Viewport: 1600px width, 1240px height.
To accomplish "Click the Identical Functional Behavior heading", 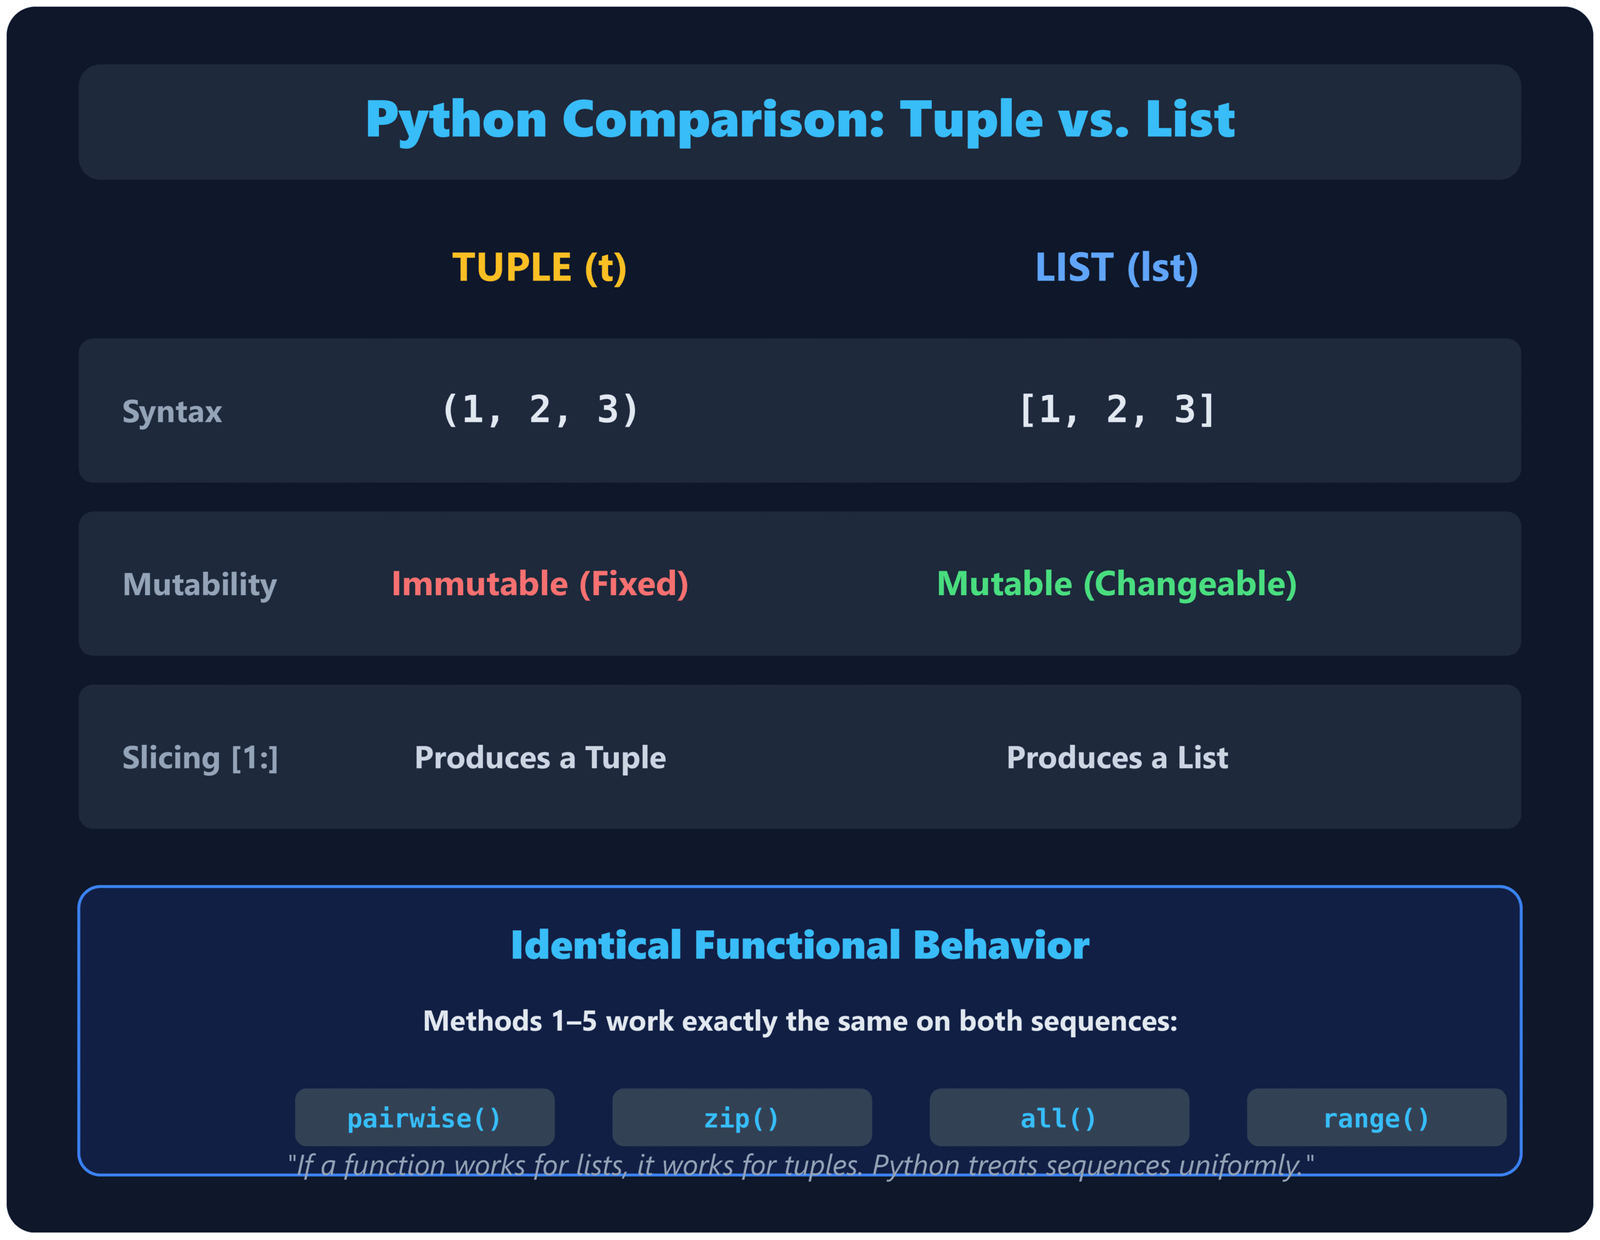I will [x=800, y=945].
